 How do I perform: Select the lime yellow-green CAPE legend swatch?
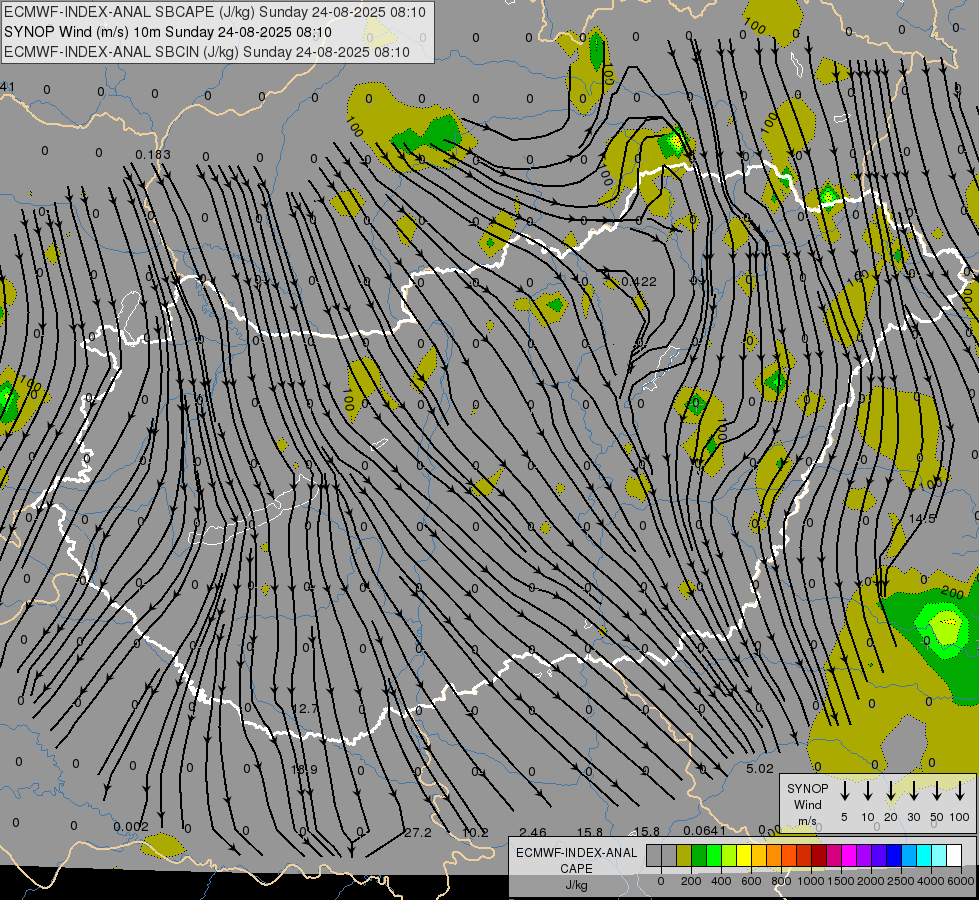[x=729, y=855]
